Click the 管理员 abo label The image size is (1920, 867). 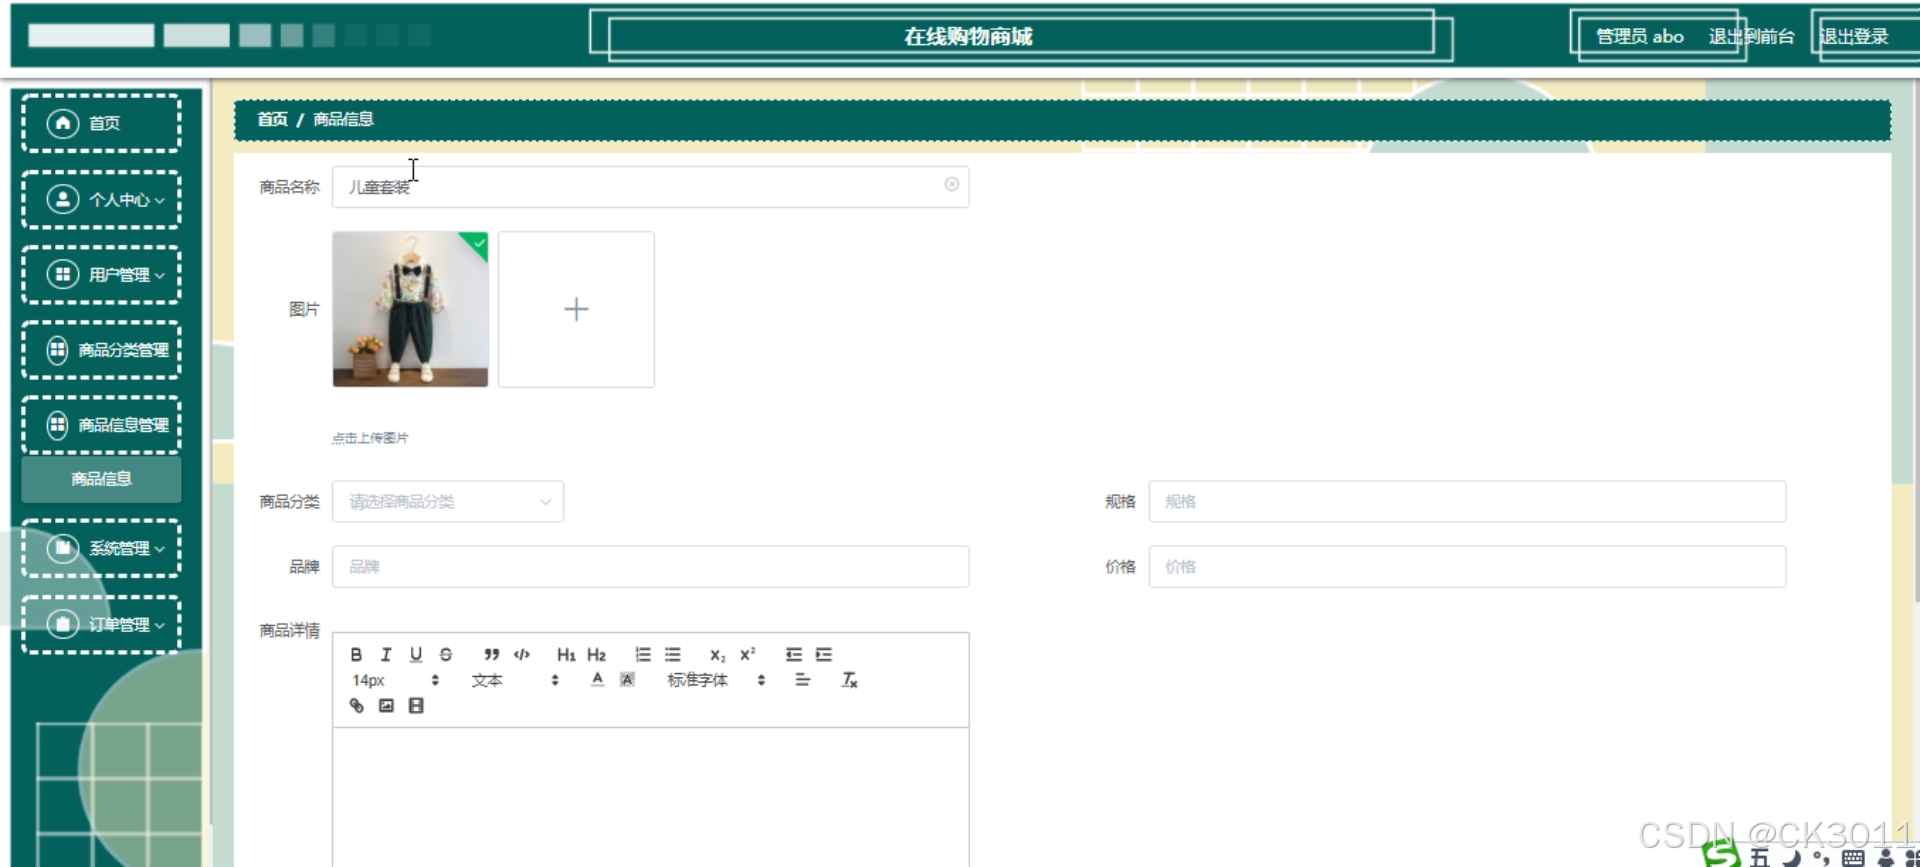click(x=1640, y=36)
